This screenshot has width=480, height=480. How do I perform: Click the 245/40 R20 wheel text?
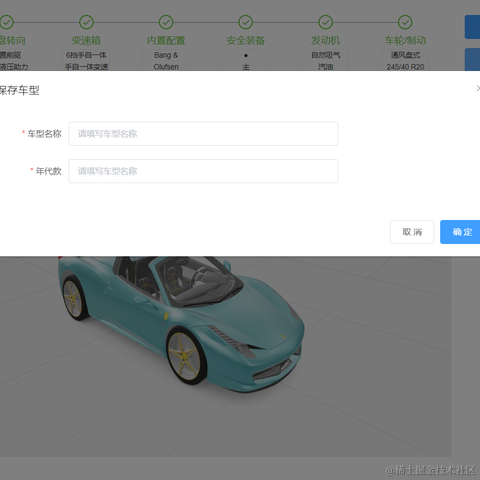coord(405,67)
